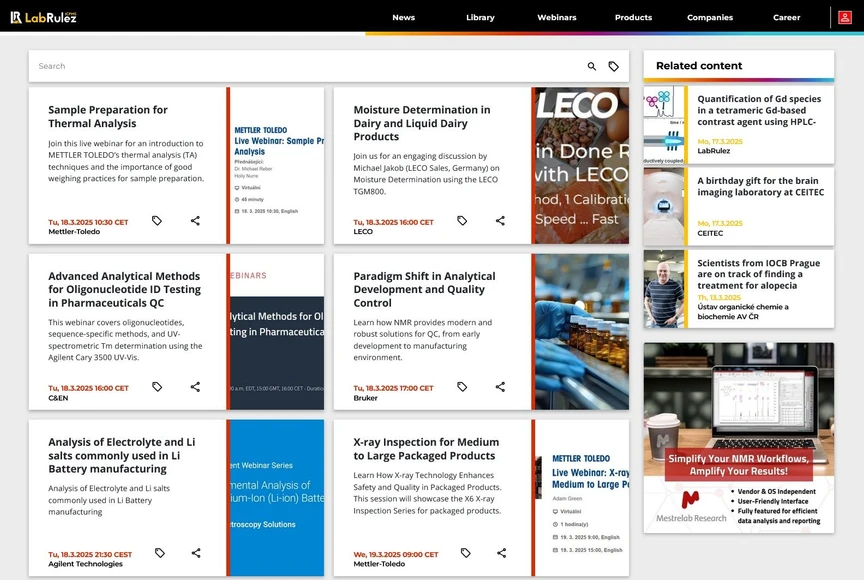Click tag icon on Moisture Determination card
The width and height of the screenshot is (864, 580).
pyautogui.click(x=462, y=220)
